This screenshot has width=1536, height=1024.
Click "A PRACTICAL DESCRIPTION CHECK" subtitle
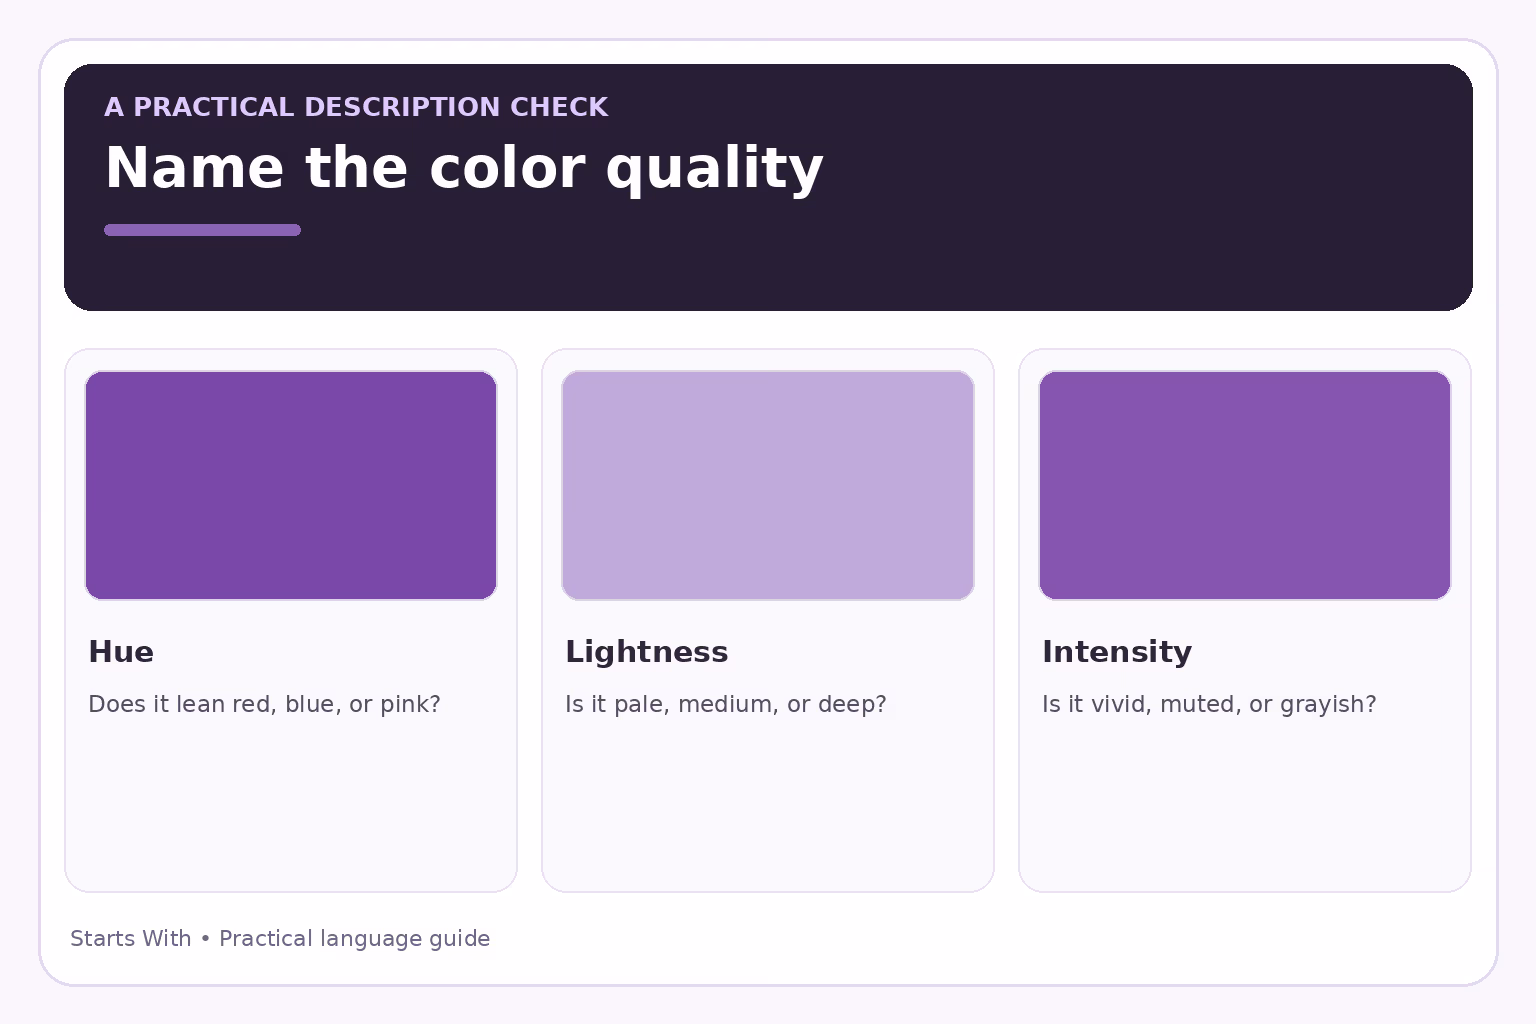356,107
